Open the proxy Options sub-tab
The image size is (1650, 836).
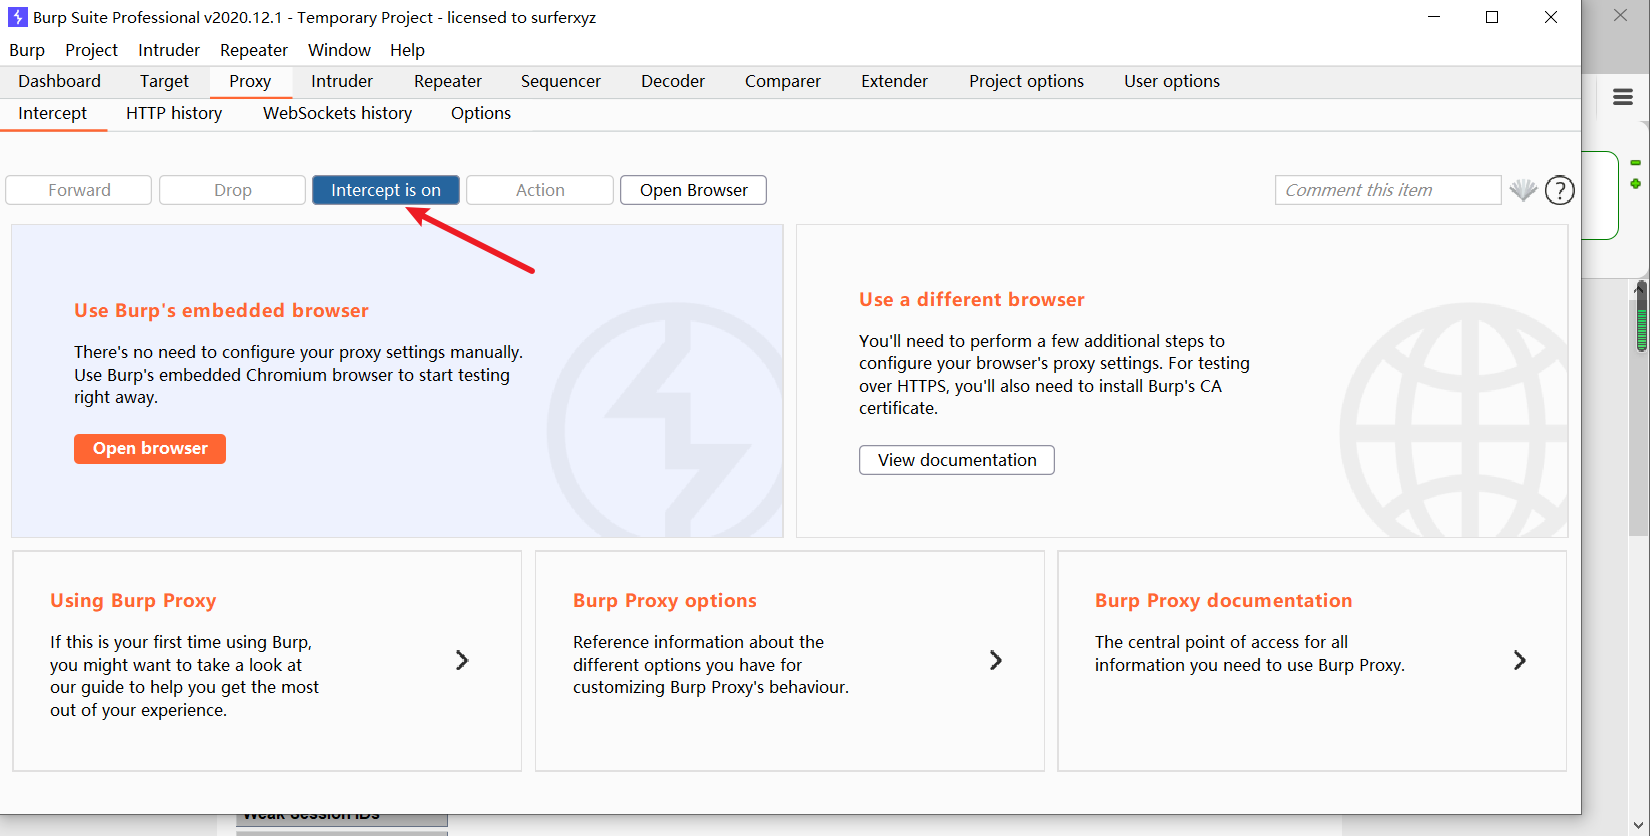(x=481, y=113)
